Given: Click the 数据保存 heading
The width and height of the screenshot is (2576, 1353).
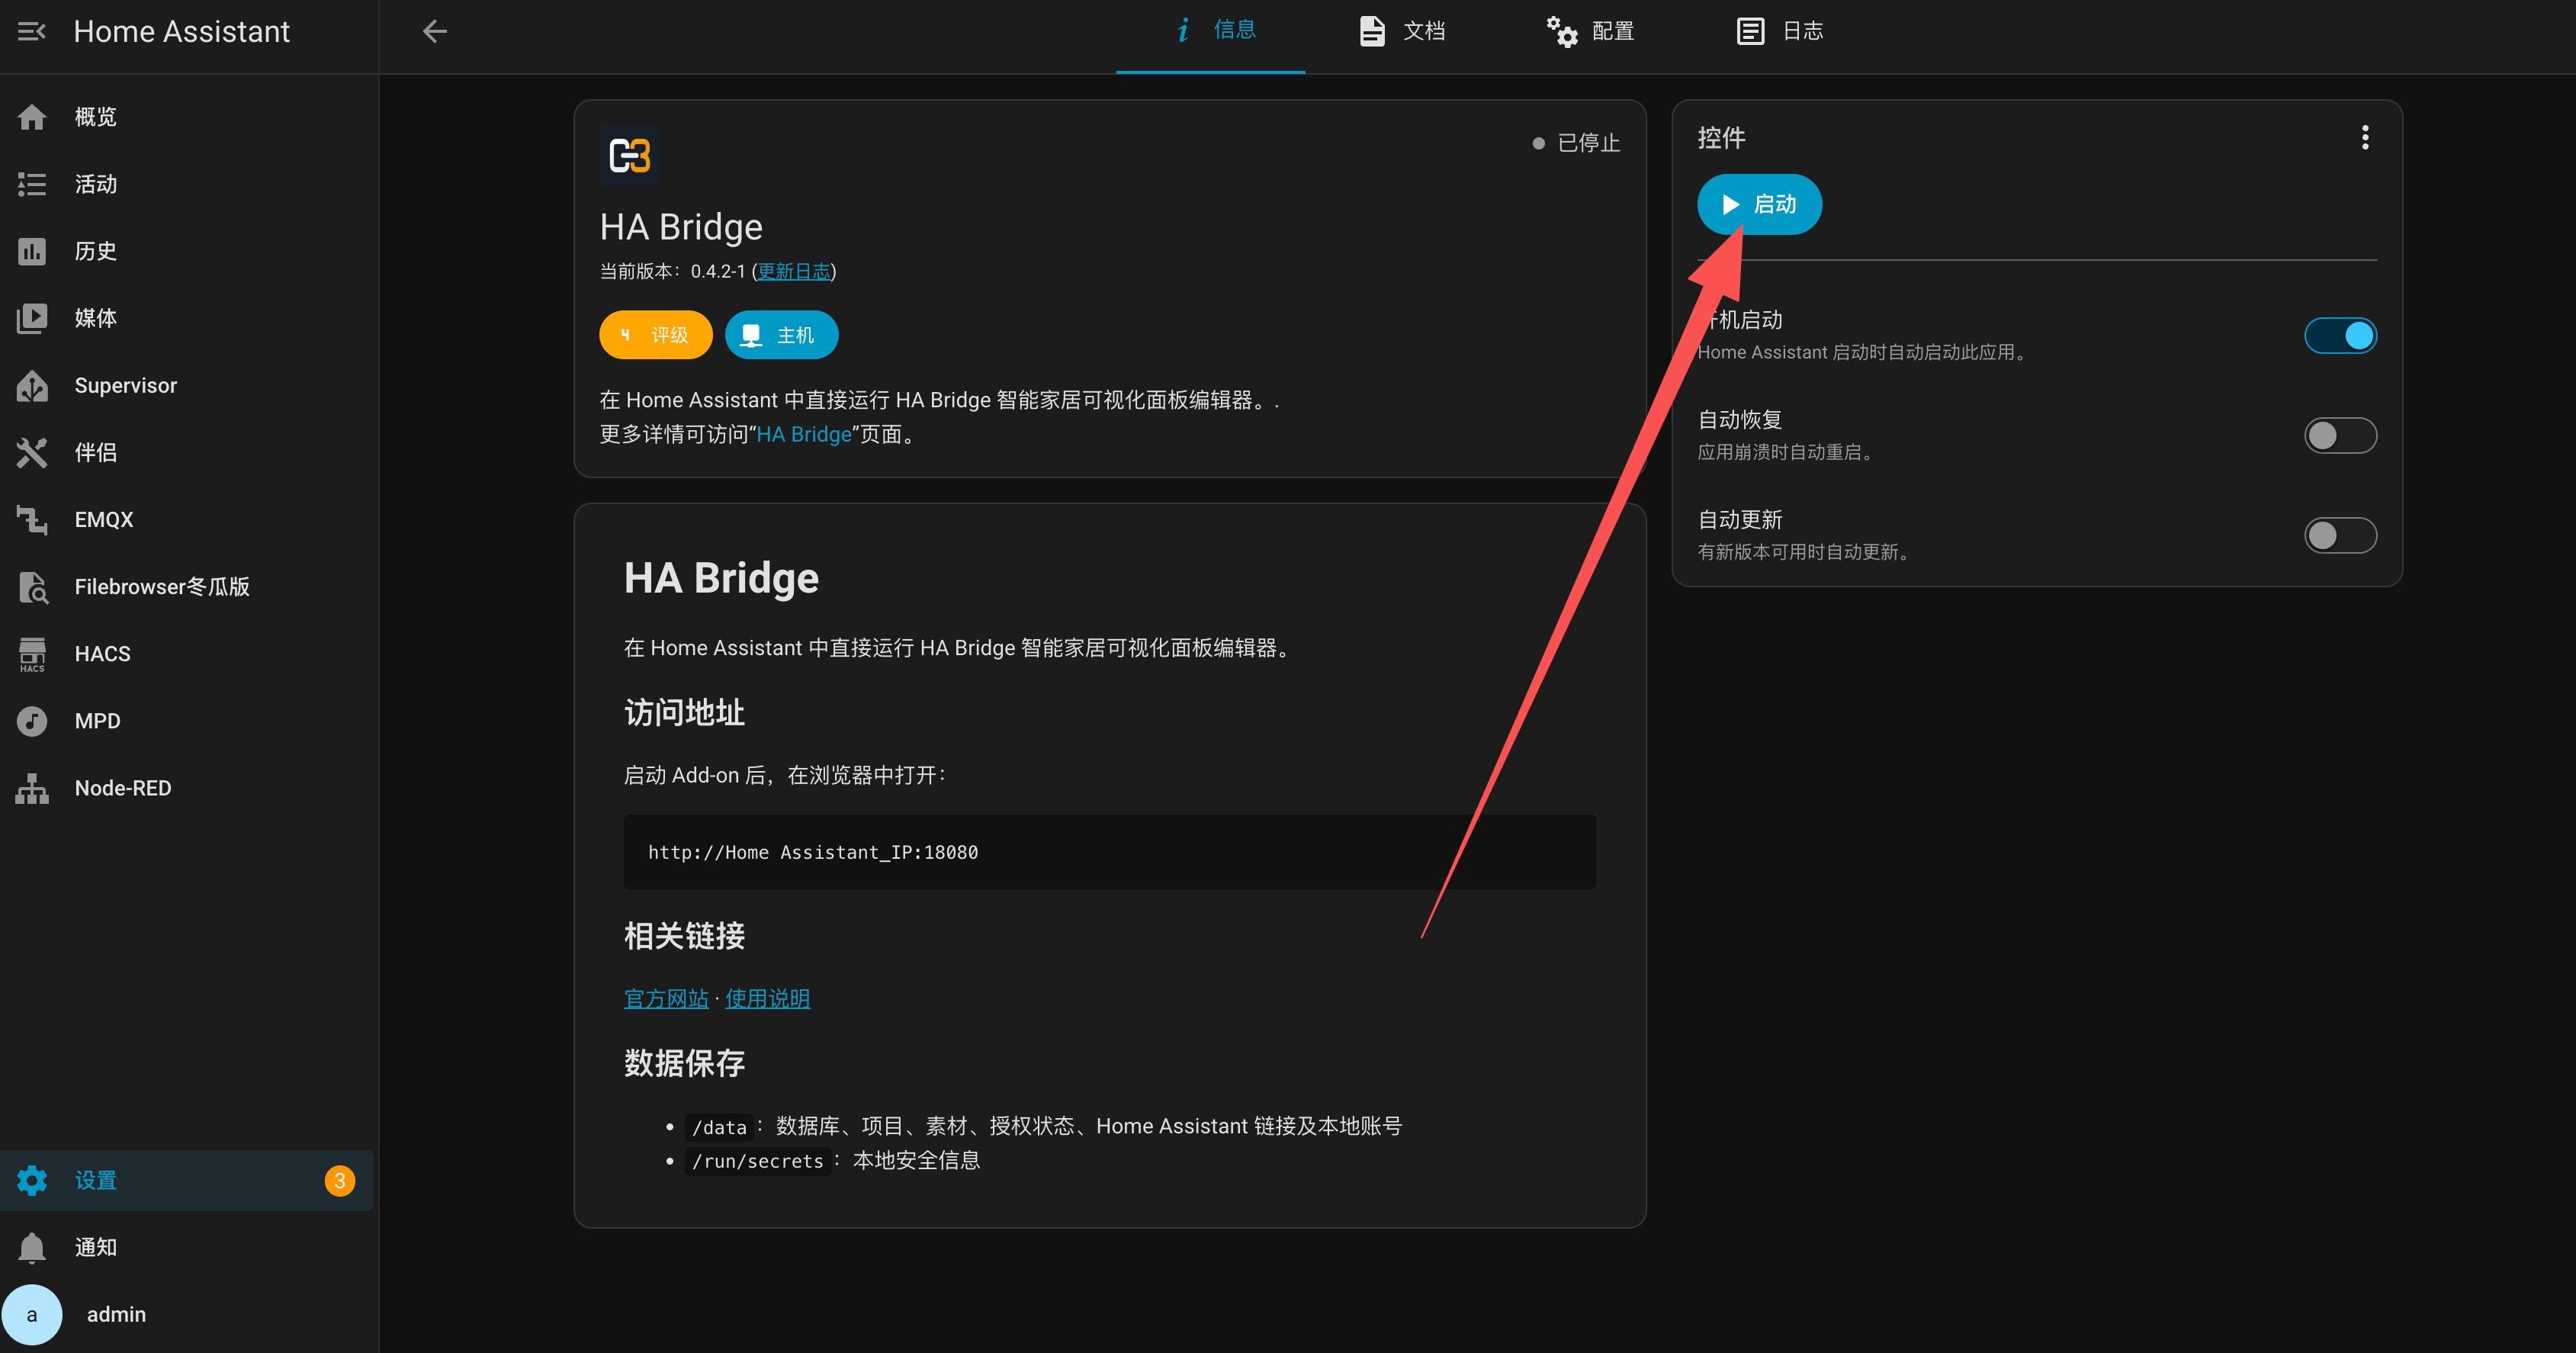Looking at the screenshot, I should click(684, 1063).
